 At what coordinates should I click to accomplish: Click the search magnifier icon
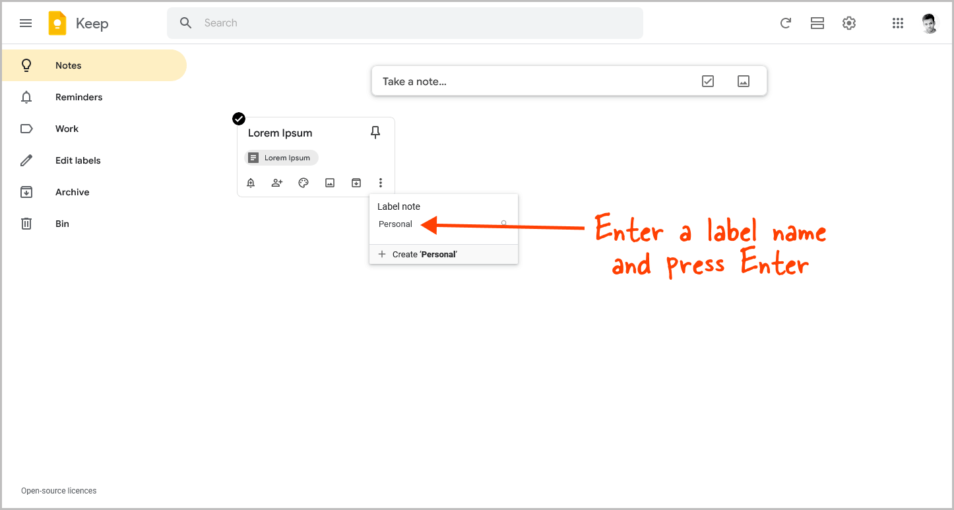tap(186, 23)
